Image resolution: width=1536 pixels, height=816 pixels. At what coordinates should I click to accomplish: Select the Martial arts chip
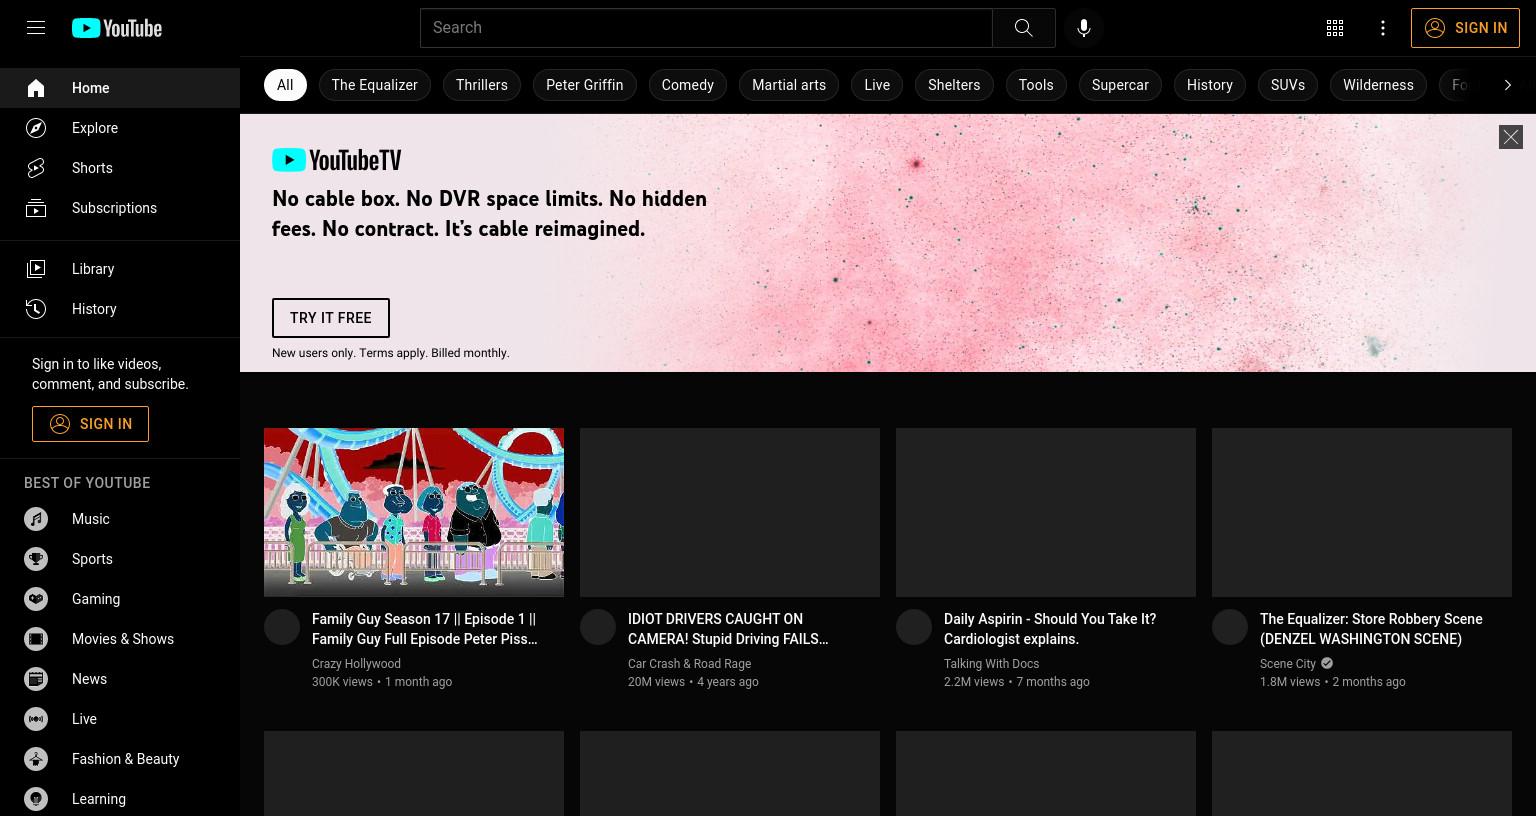point(789,85)
